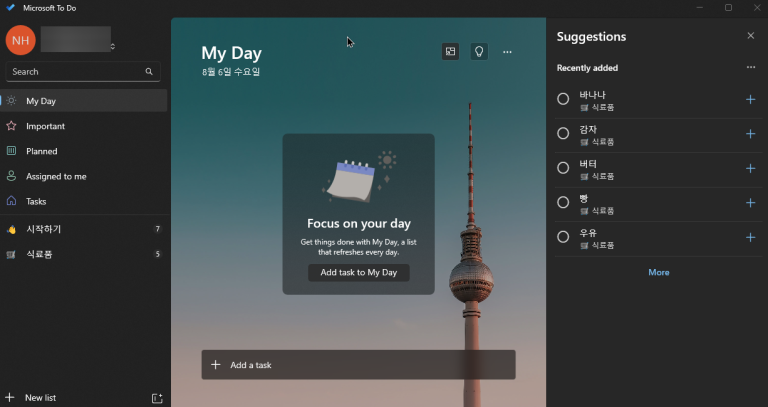Screen dimensions: 768x407
Task: Add 우유 to My Day with plus icon
Action: 751,237
